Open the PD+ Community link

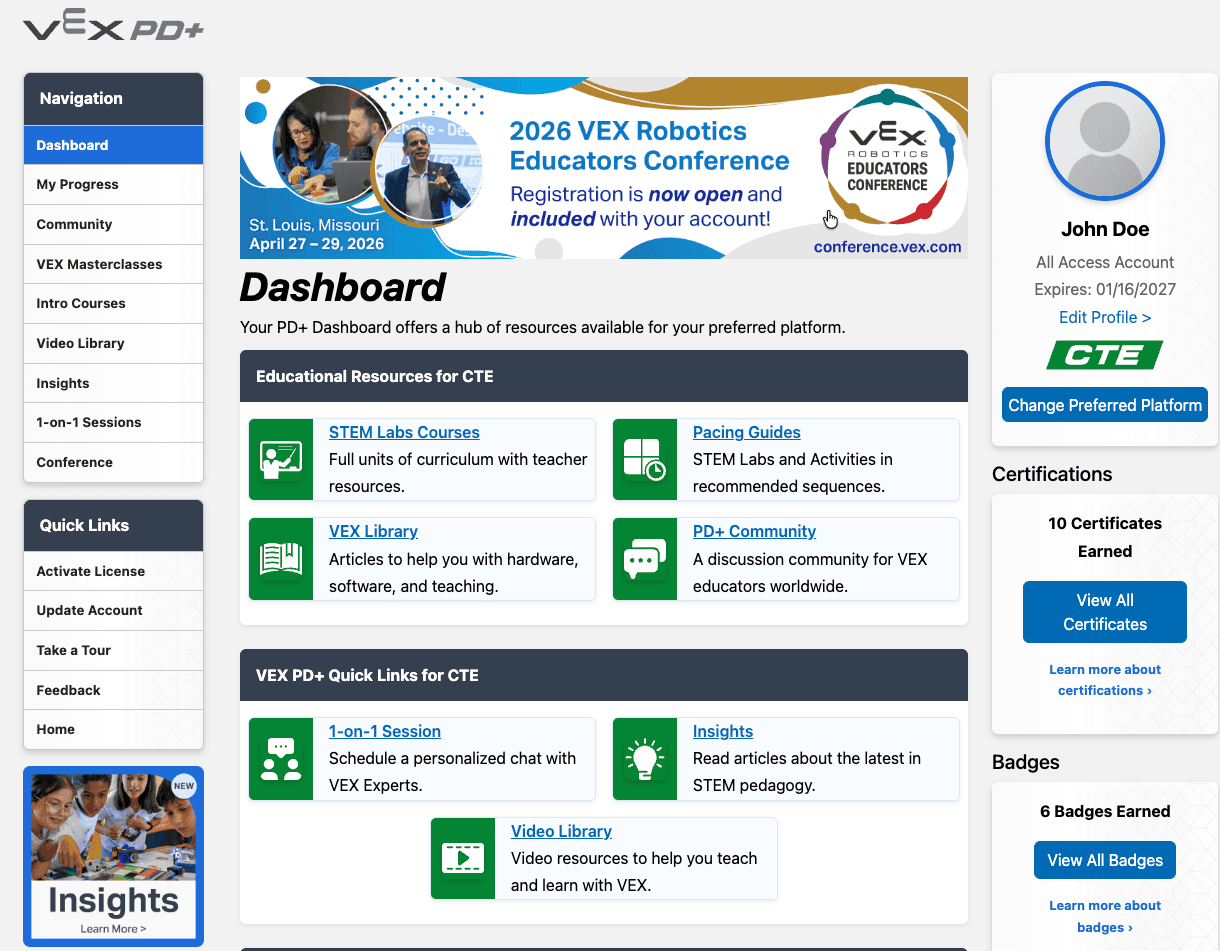754,531
